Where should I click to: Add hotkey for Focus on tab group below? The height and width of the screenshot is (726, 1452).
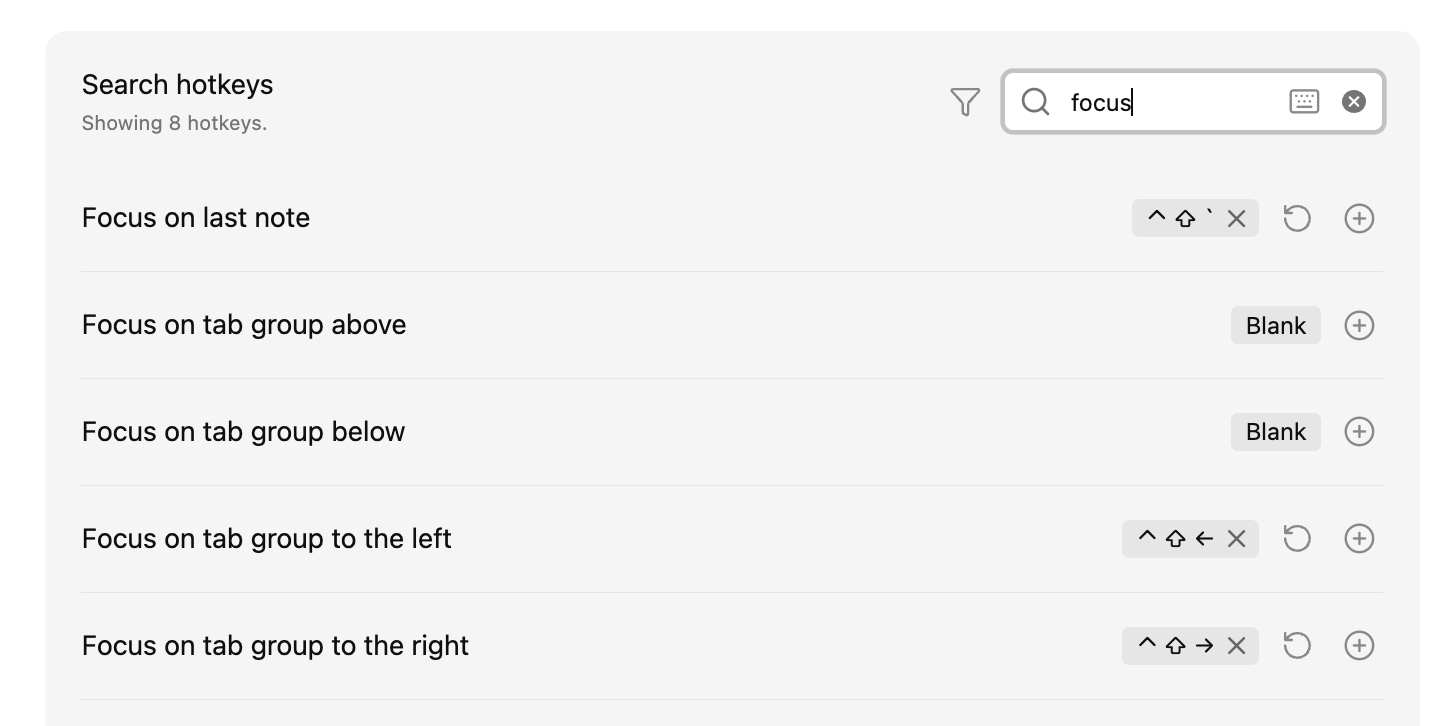click(1359, 432)
